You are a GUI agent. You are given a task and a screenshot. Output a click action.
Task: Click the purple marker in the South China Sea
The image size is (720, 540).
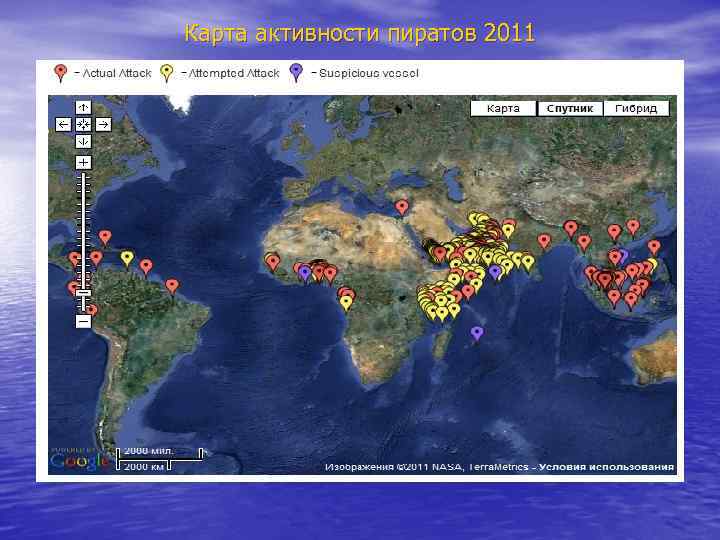pyautogui.click(x=623, y=255)
